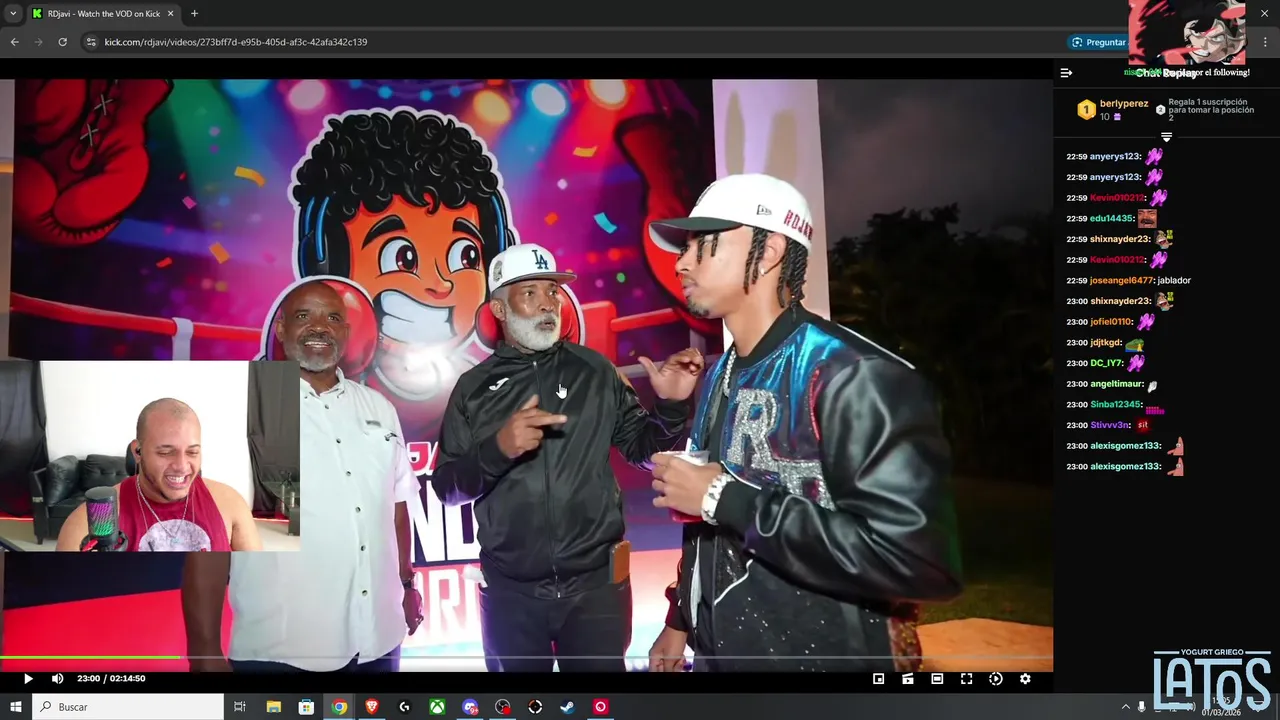Open Discord from the taskbar
The width and height of the screenshot is (1280, 720).
(470, 707)
